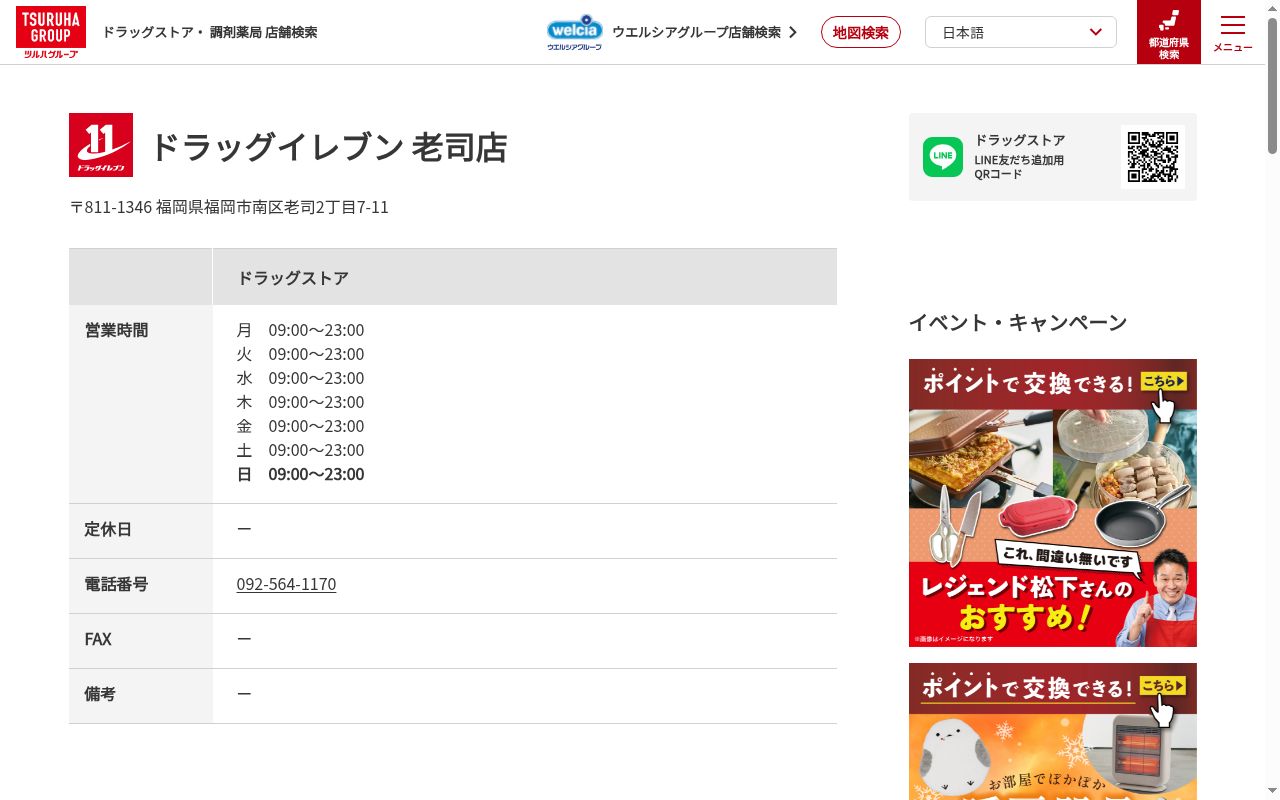Call phone number 092-564-1170
This screenshot has height=800, width=1280.
[x=286, y=584]
